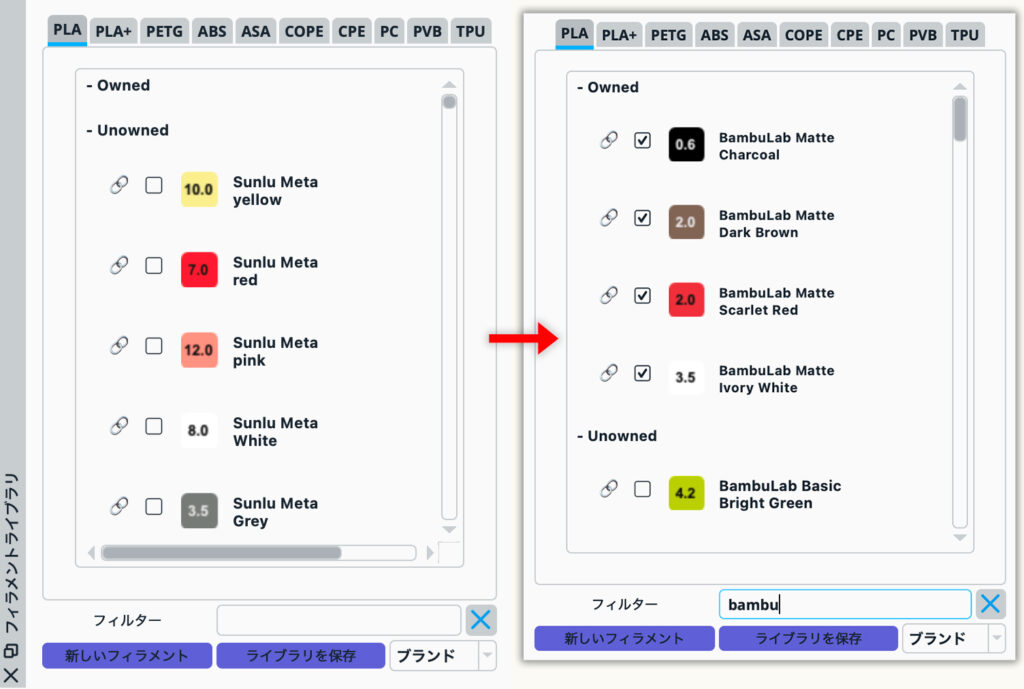Mark Sunlu Meta pink as owned
This screenshot has height=689, width=1024.
(x=154, y=346)
